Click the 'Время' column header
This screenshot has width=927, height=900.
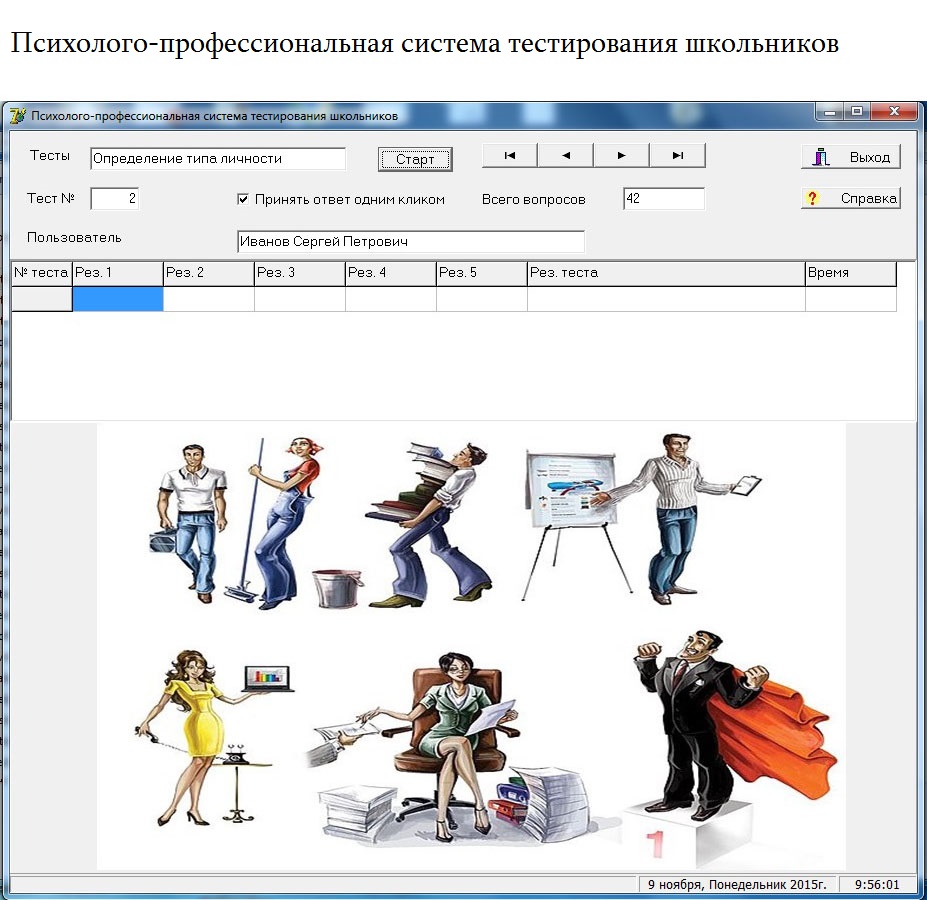[851, 273]
